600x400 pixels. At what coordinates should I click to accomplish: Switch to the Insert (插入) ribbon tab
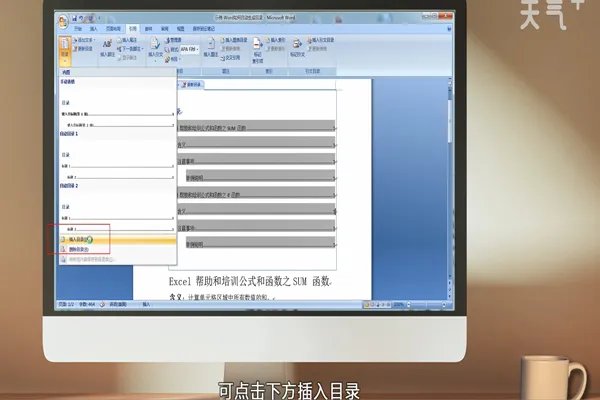pos(94,29)
